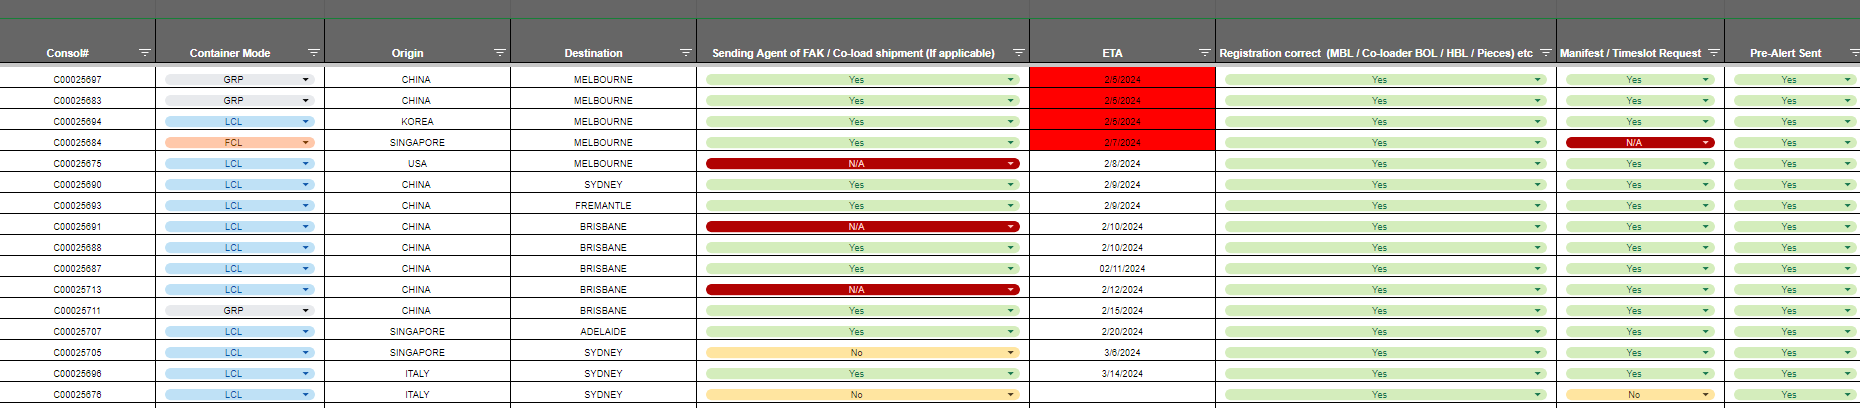
Task: Open the FCL Container Mode dropdown for C00025684
Action: [240, 142]
